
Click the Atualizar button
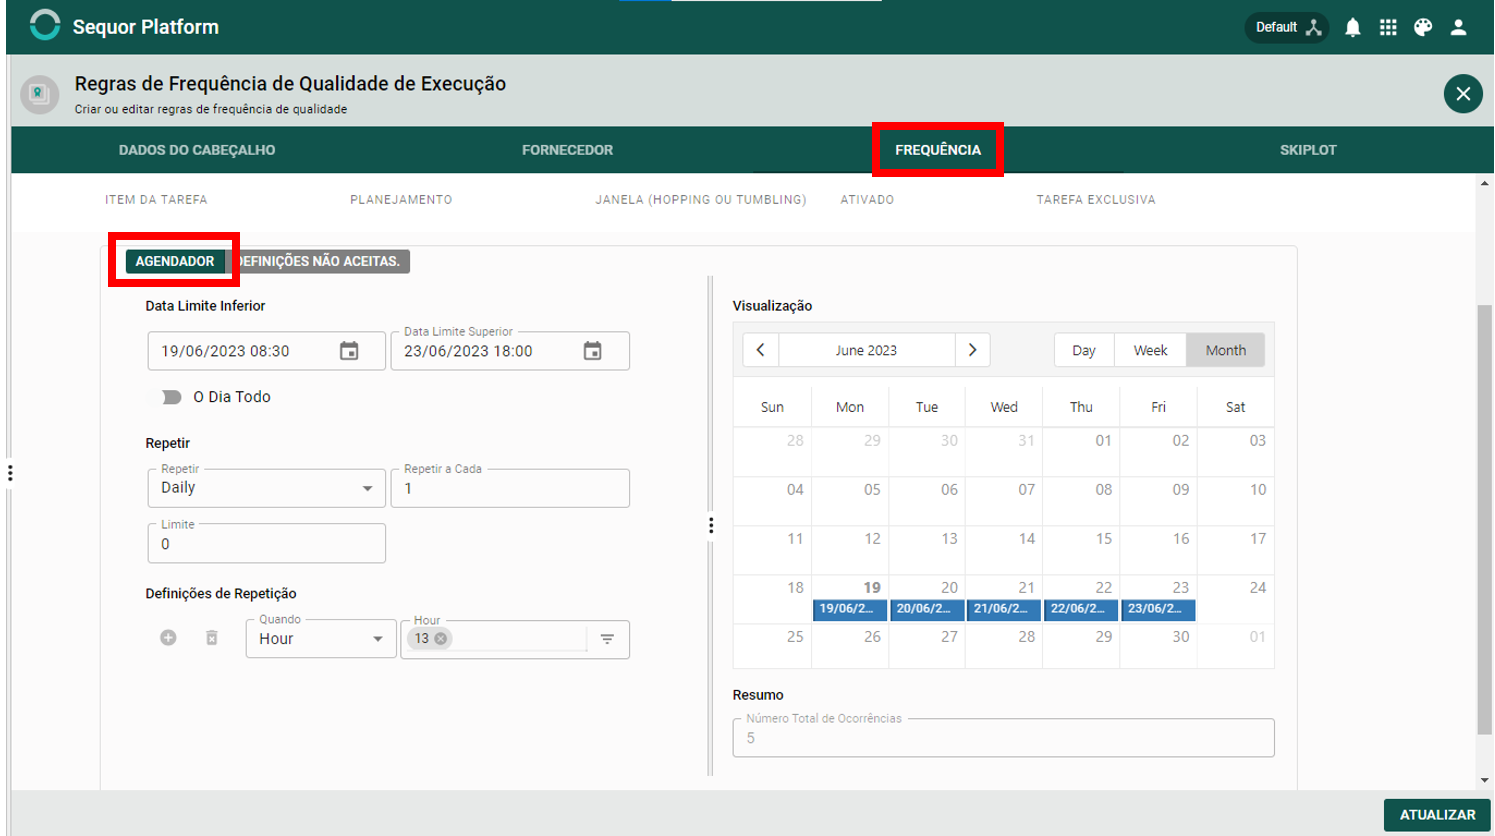point(1437,815)
